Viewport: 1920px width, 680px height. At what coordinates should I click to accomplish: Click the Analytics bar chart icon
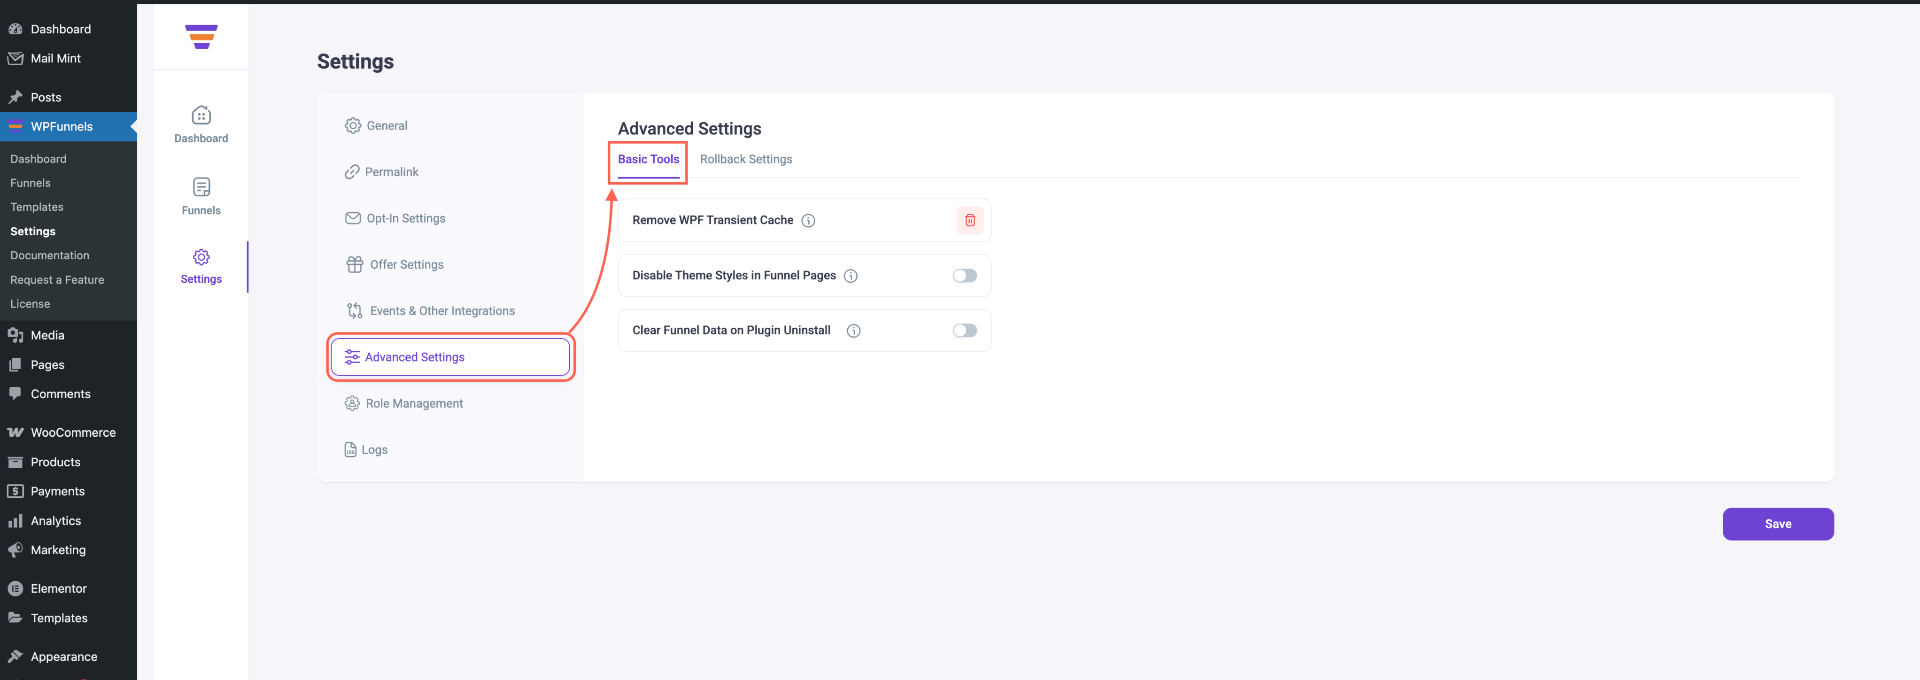tap(15, 521)
